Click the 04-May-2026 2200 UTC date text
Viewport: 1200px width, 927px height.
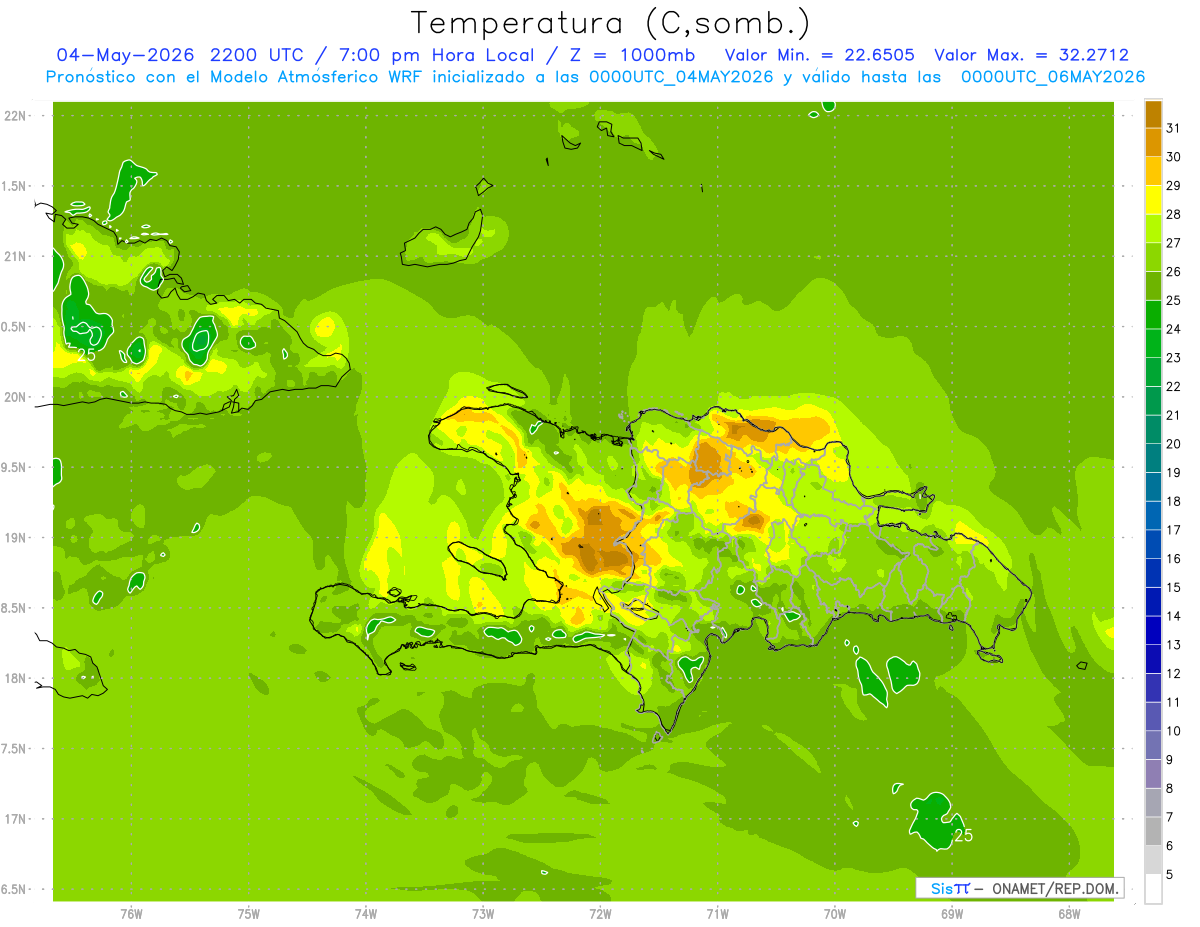click(179, 55)
